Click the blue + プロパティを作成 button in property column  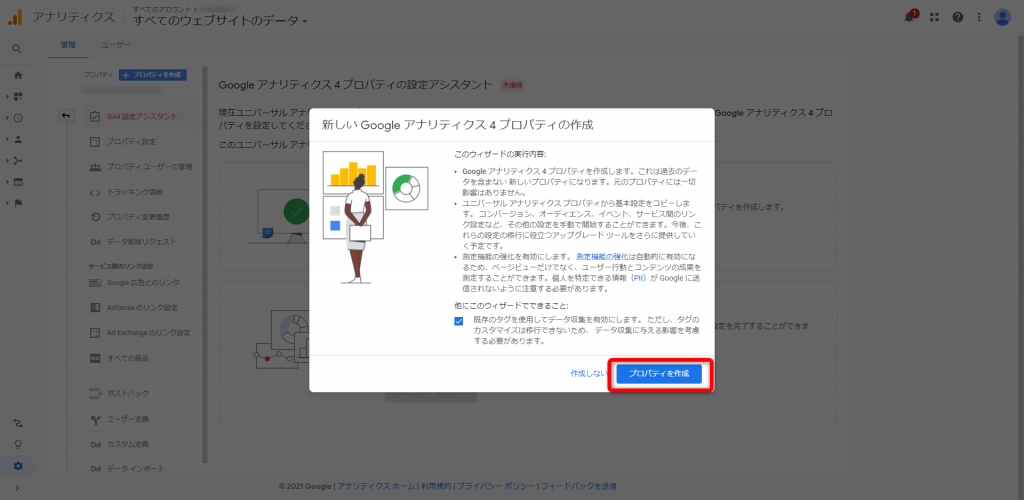point(153,76)
